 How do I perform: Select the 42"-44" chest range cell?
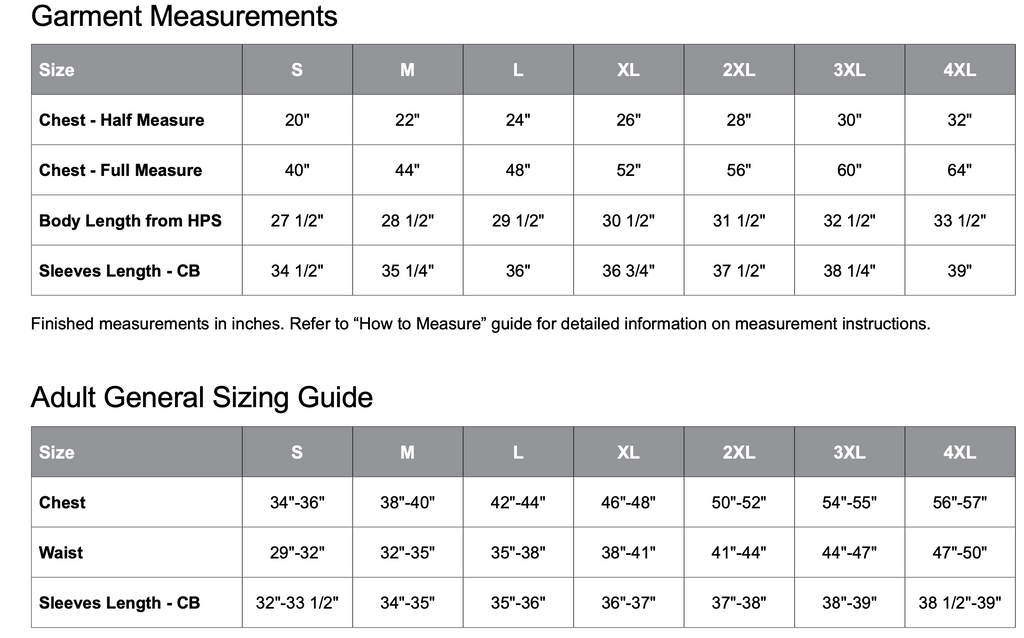pos(518,503)
